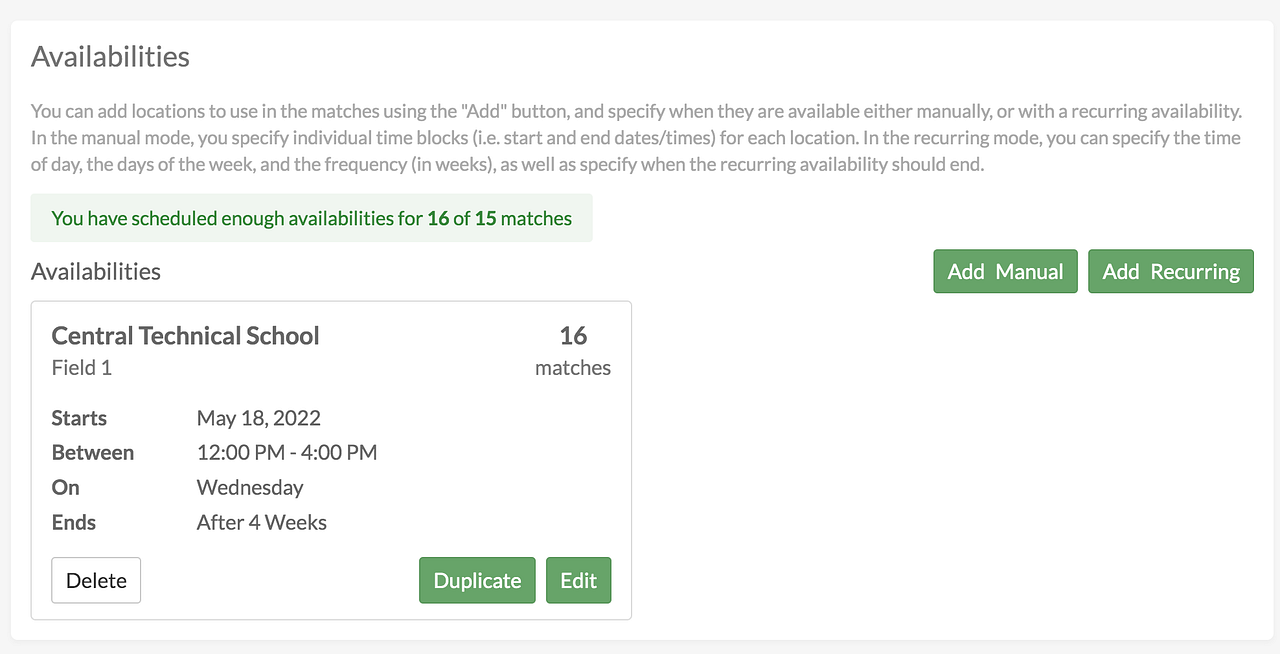Screen dimensions: 1280x654
Task: Click the large Availabilities page heading
Action: point(110,57)
